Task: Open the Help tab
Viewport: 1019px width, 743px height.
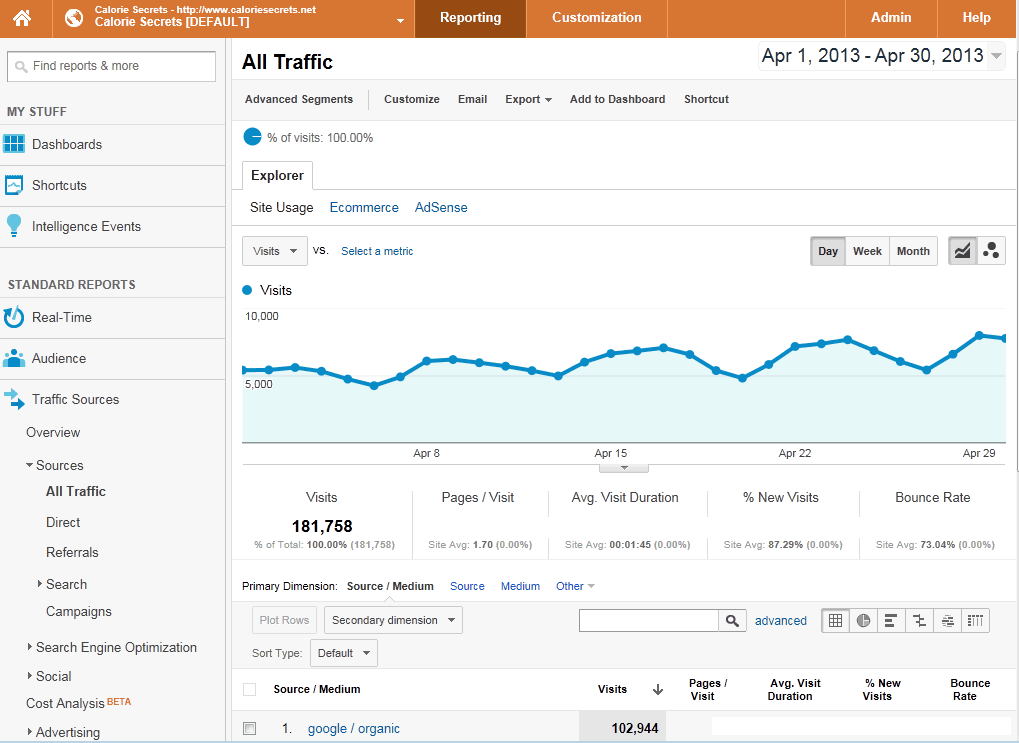Action: tap(977, 18)
